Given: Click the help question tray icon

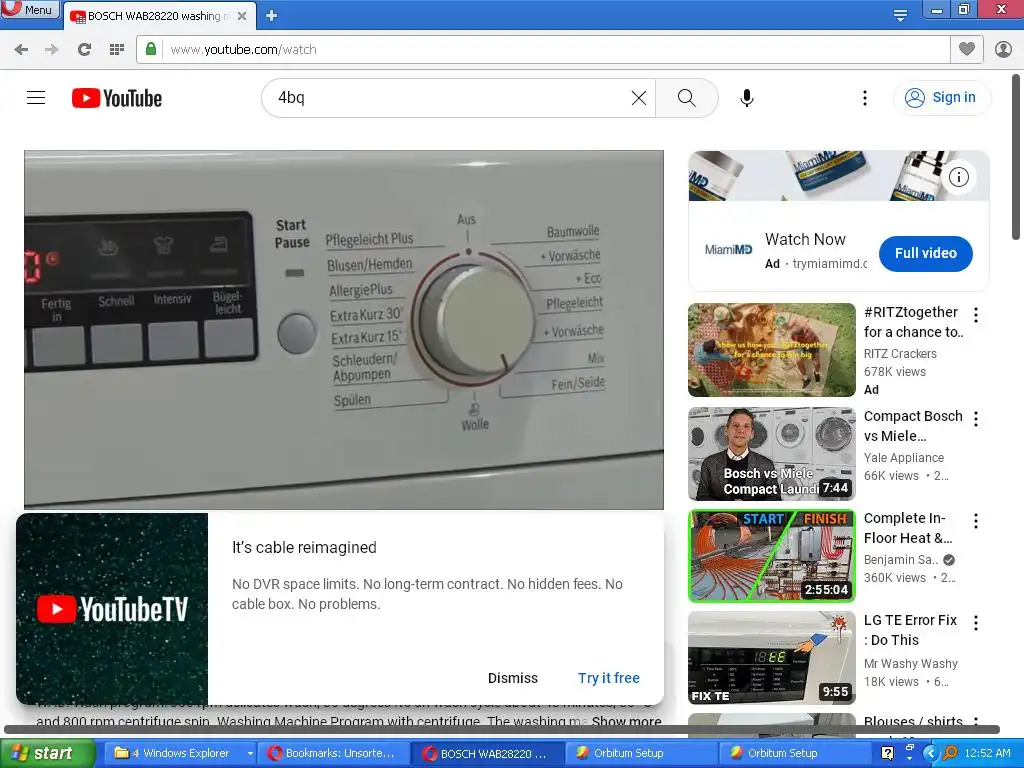Looking at the screenshot, I should coord(887,753).
